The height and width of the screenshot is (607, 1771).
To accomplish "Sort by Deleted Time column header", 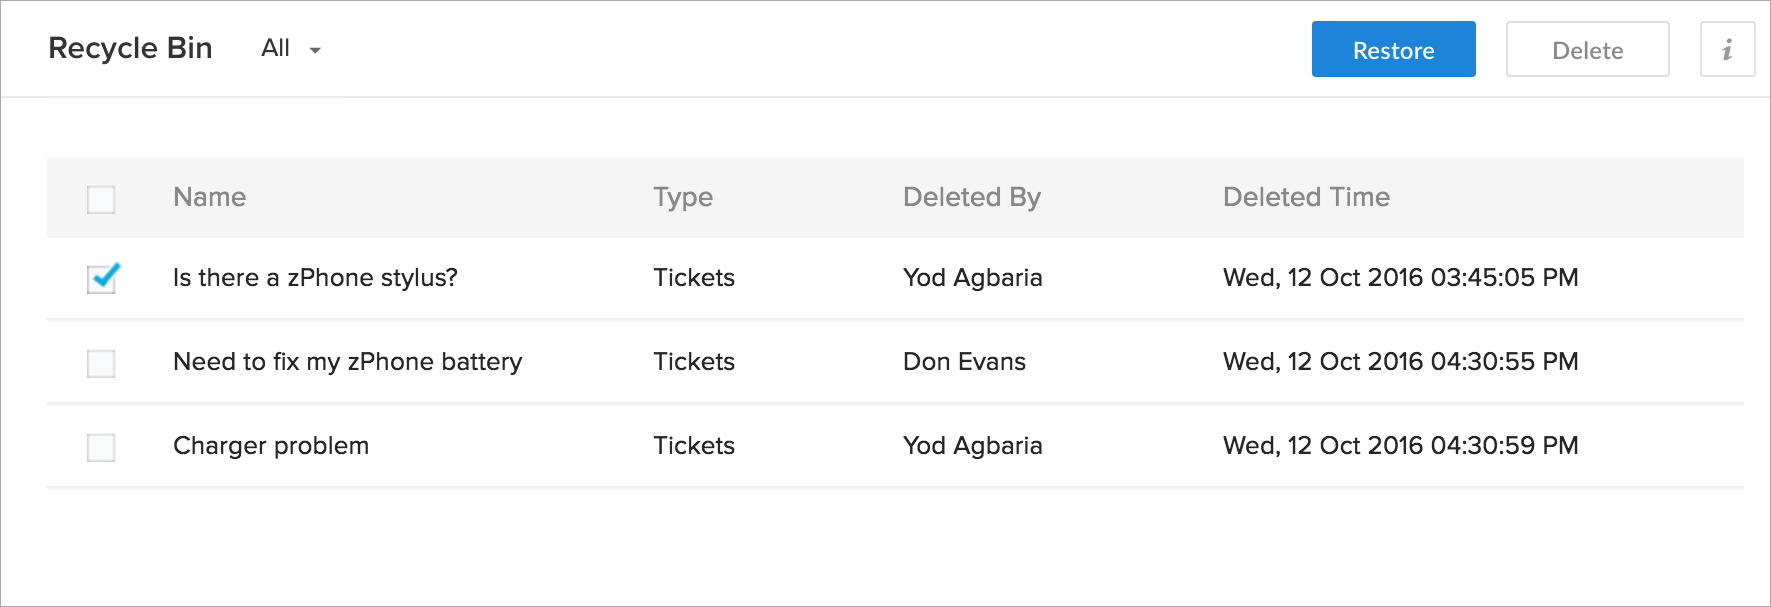I will [x=1306, y=197].
